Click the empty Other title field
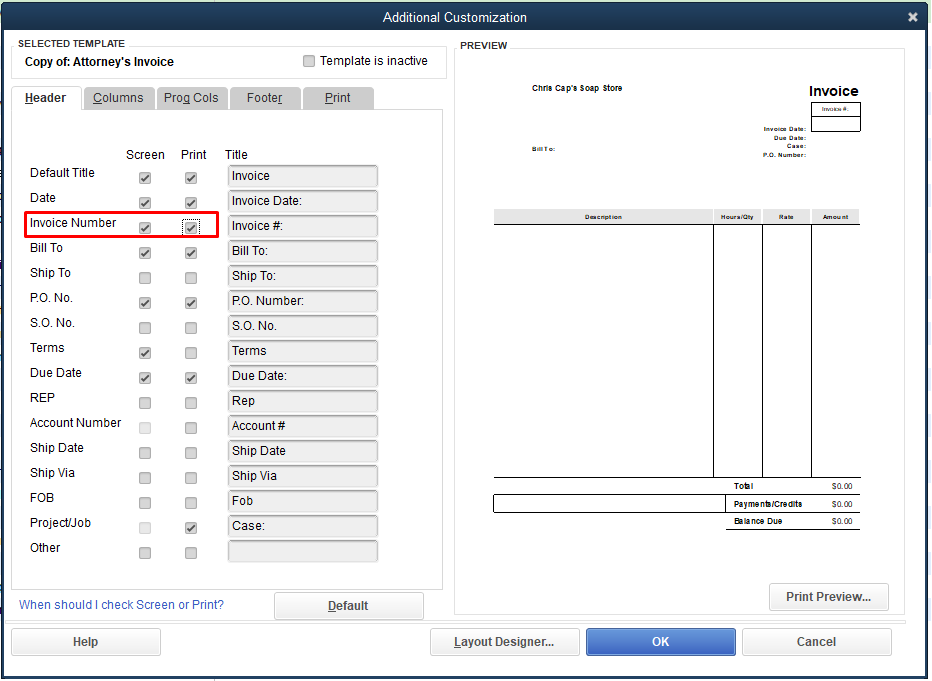 coord(303,550)
